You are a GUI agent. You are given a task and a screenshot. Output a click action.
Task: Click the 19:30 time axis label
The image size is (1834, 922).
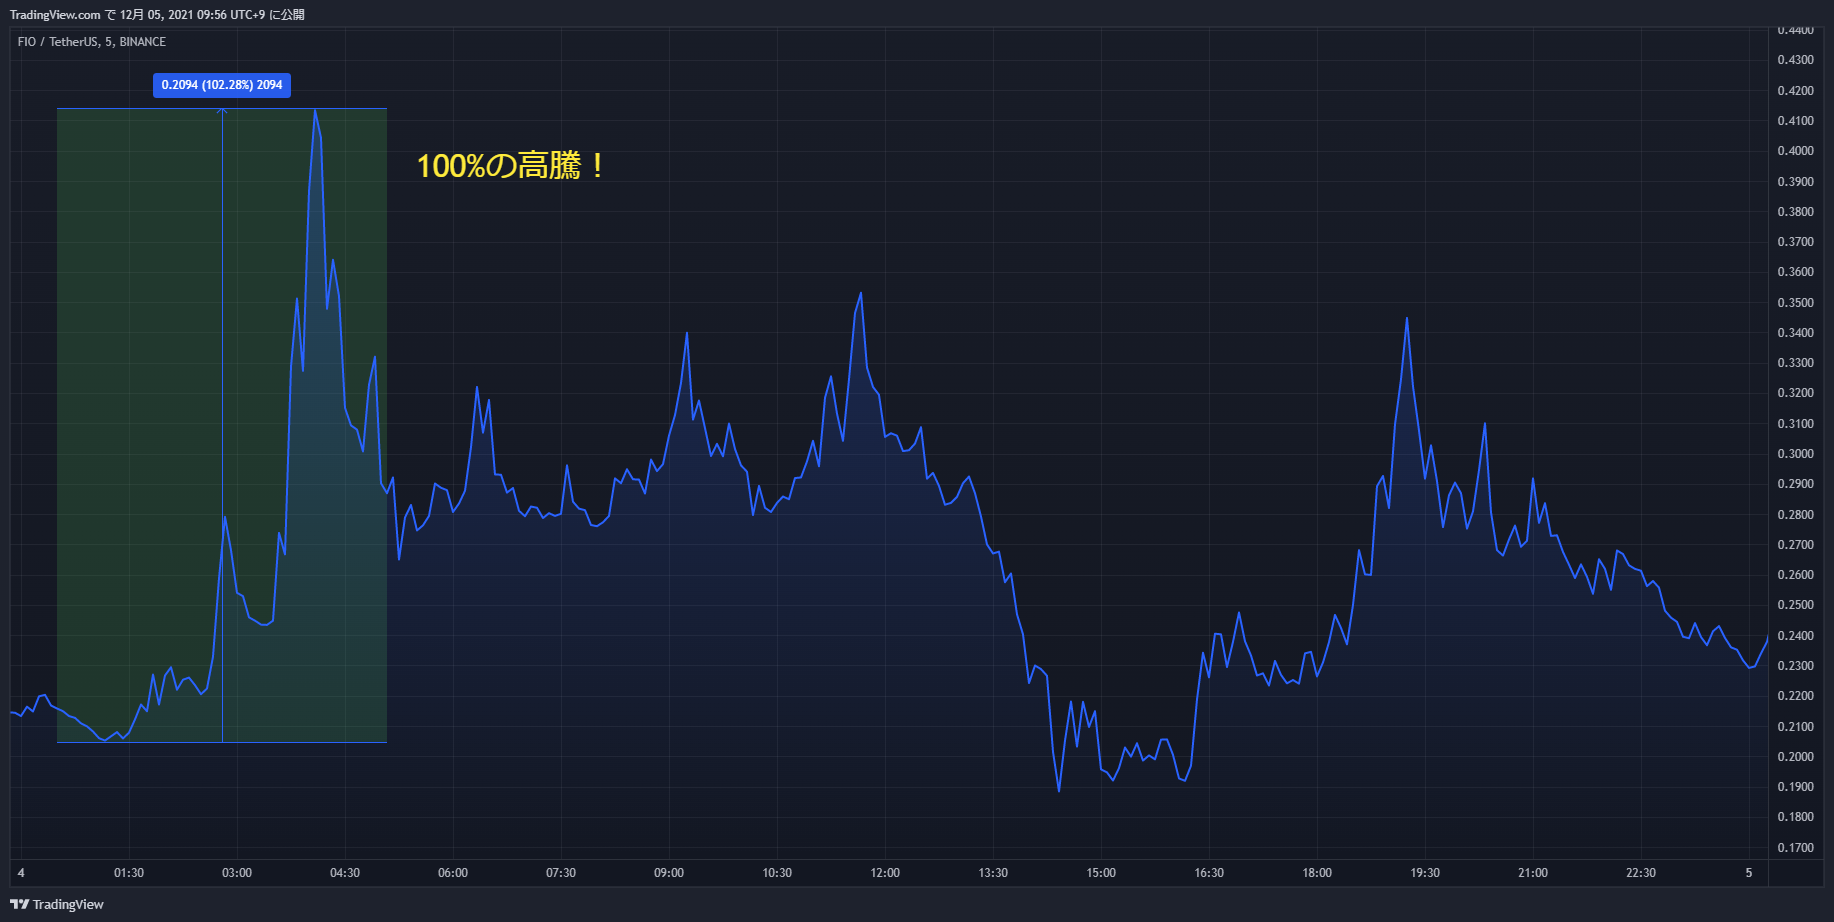point(1425,873)
